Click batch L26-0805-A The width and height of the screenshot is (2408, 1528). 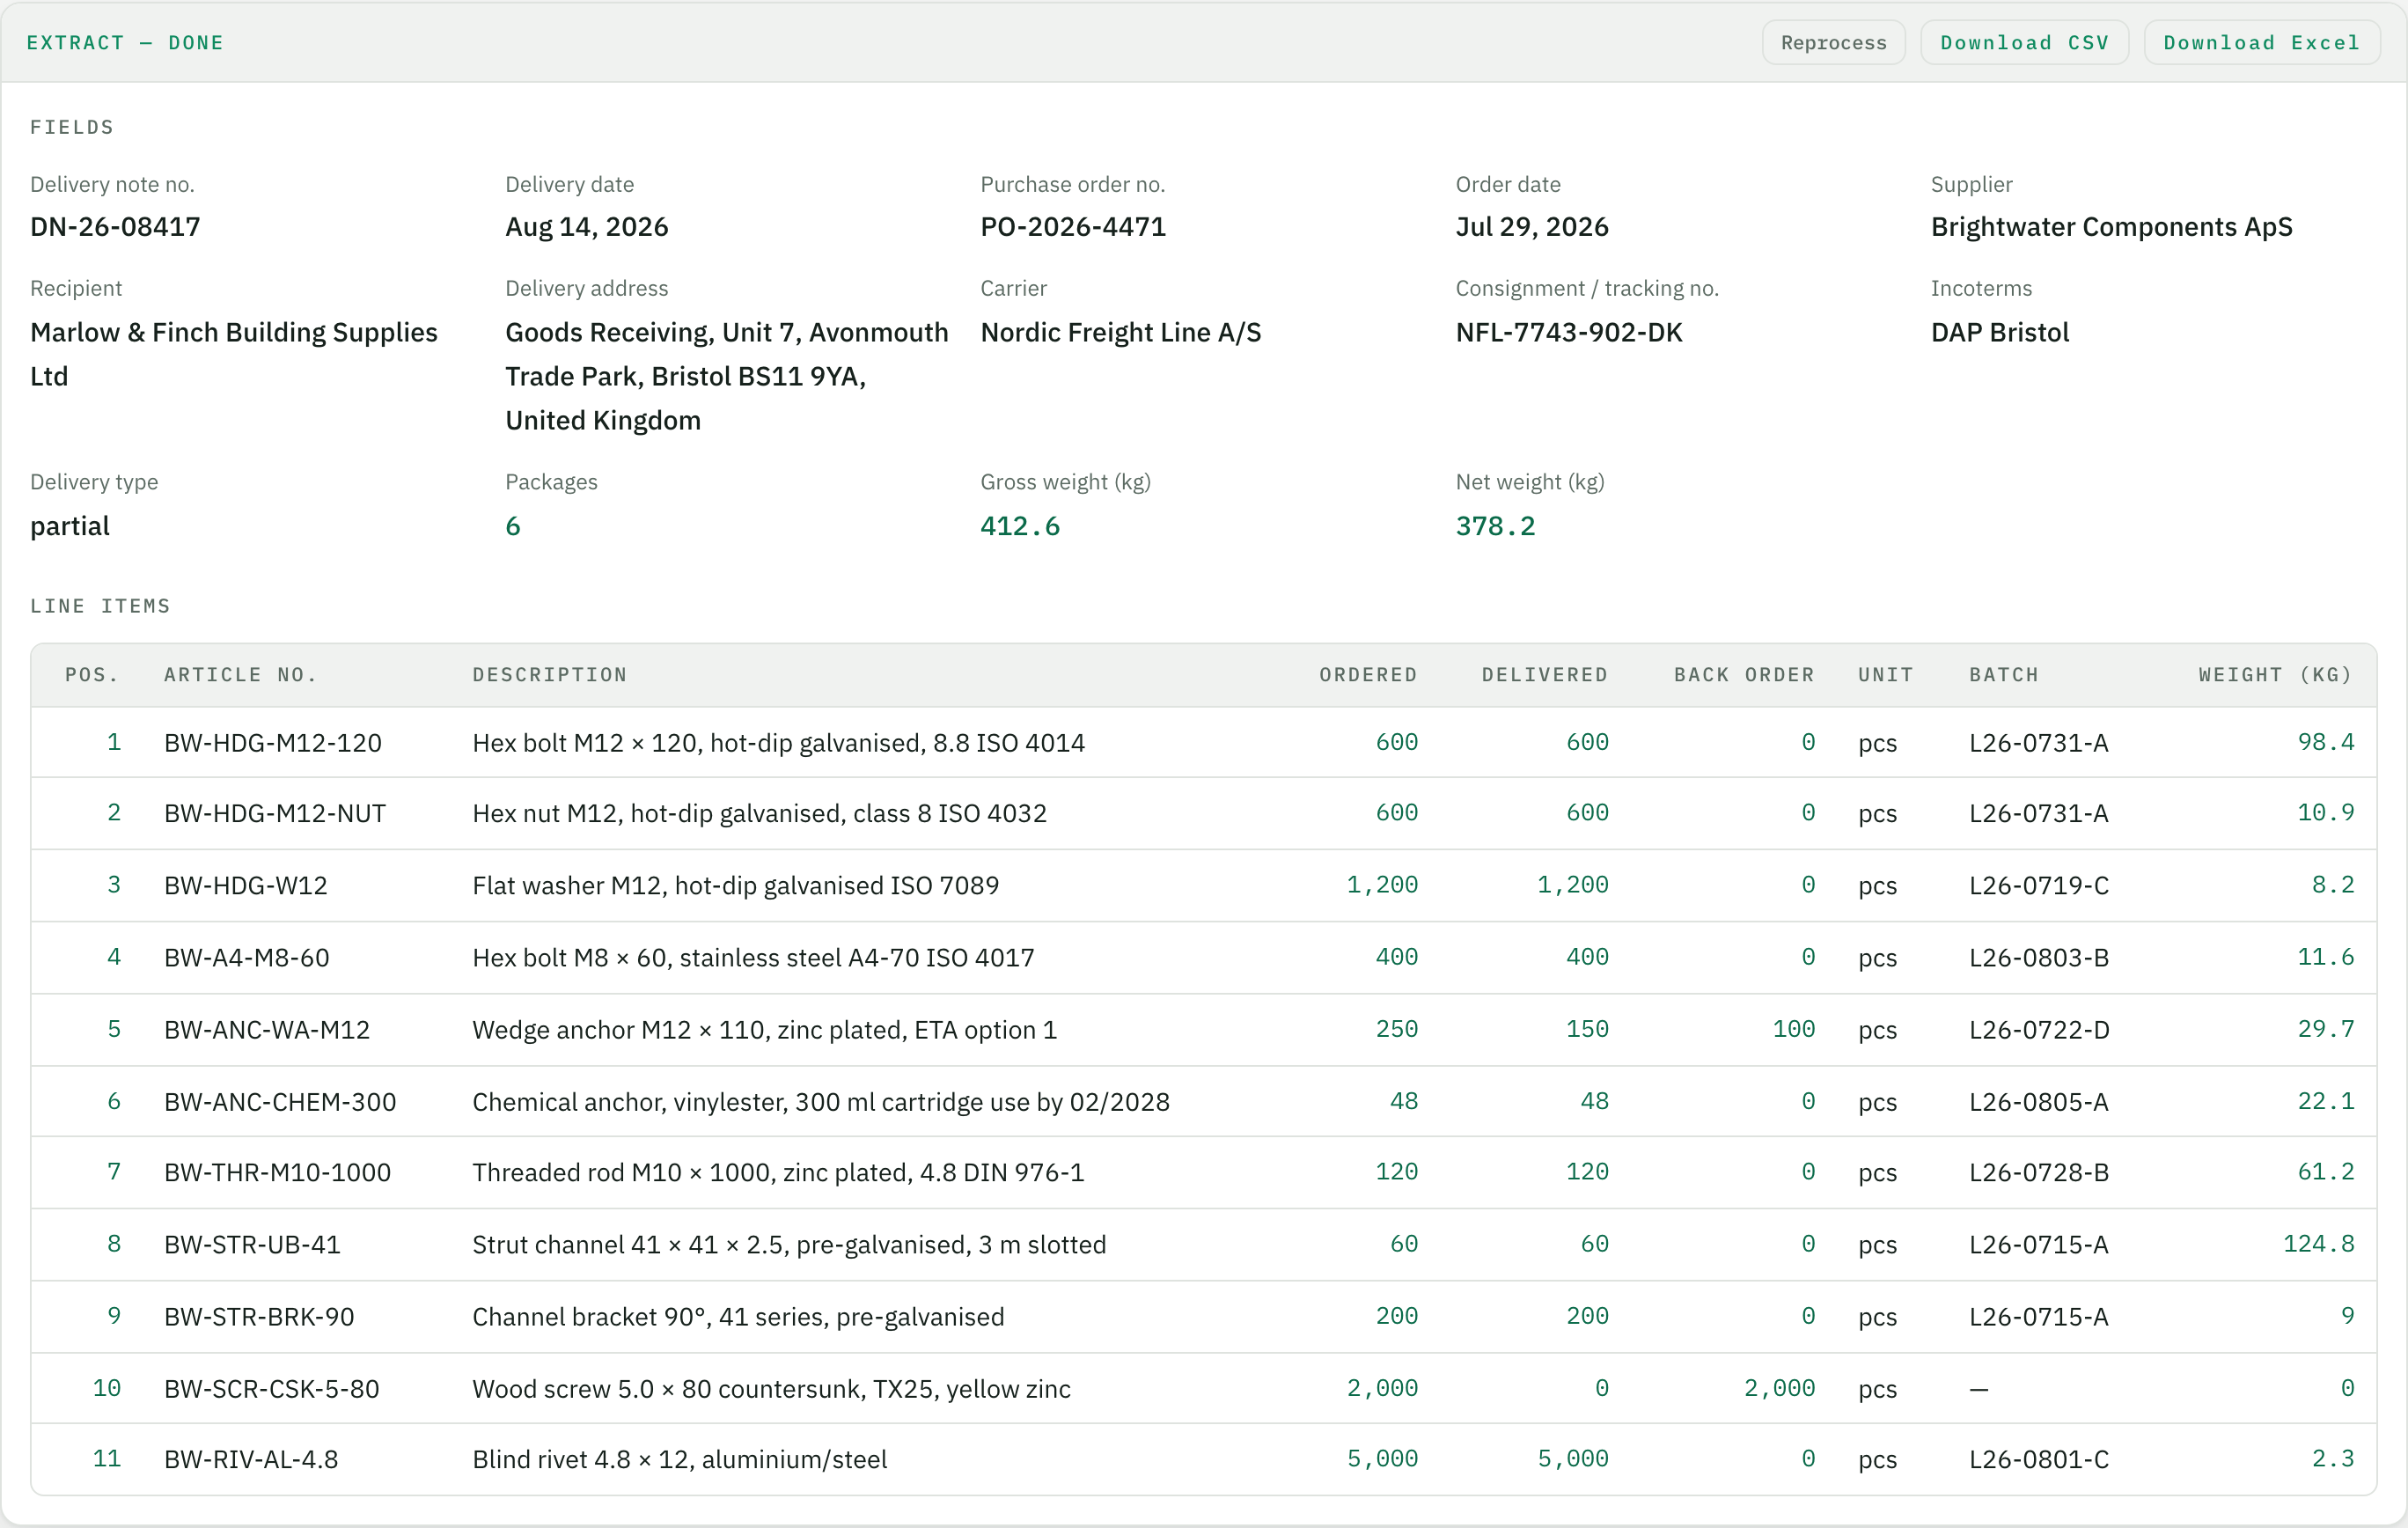pyautogui.click(x=2038, y=1102)
